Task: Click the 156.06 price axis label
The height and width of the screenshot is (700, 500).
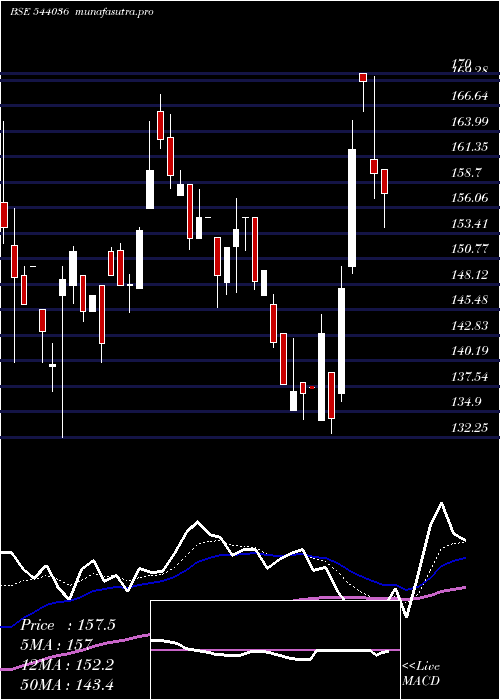Action: 469,198
